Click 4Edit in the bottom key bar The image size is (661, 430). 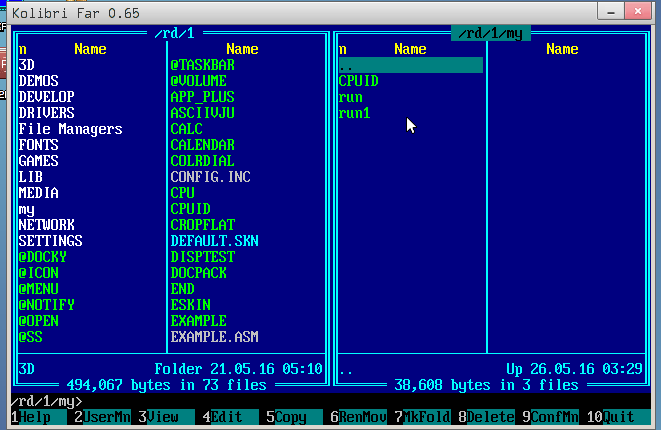[x=225, y=418]
